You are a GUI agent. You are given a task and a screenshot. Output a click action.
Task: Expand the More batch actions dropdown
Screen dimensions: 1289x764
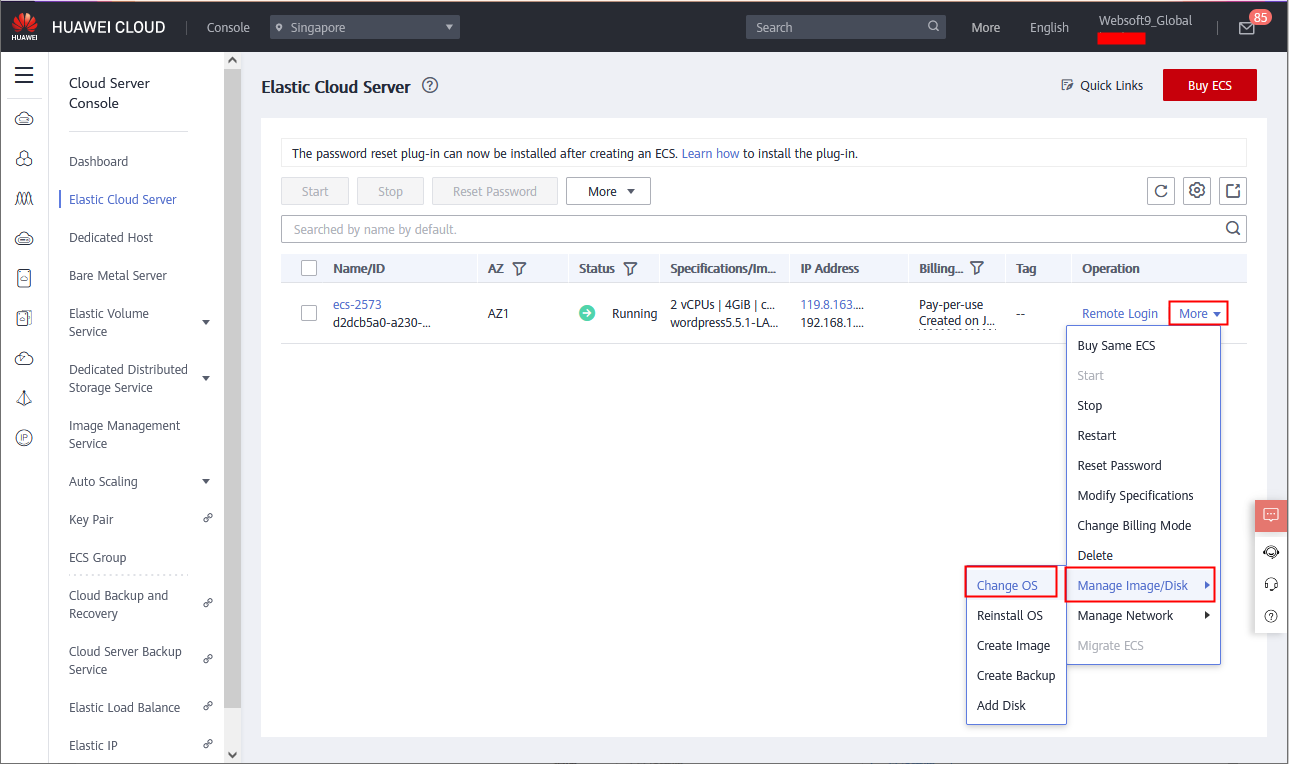click(608, 191)
